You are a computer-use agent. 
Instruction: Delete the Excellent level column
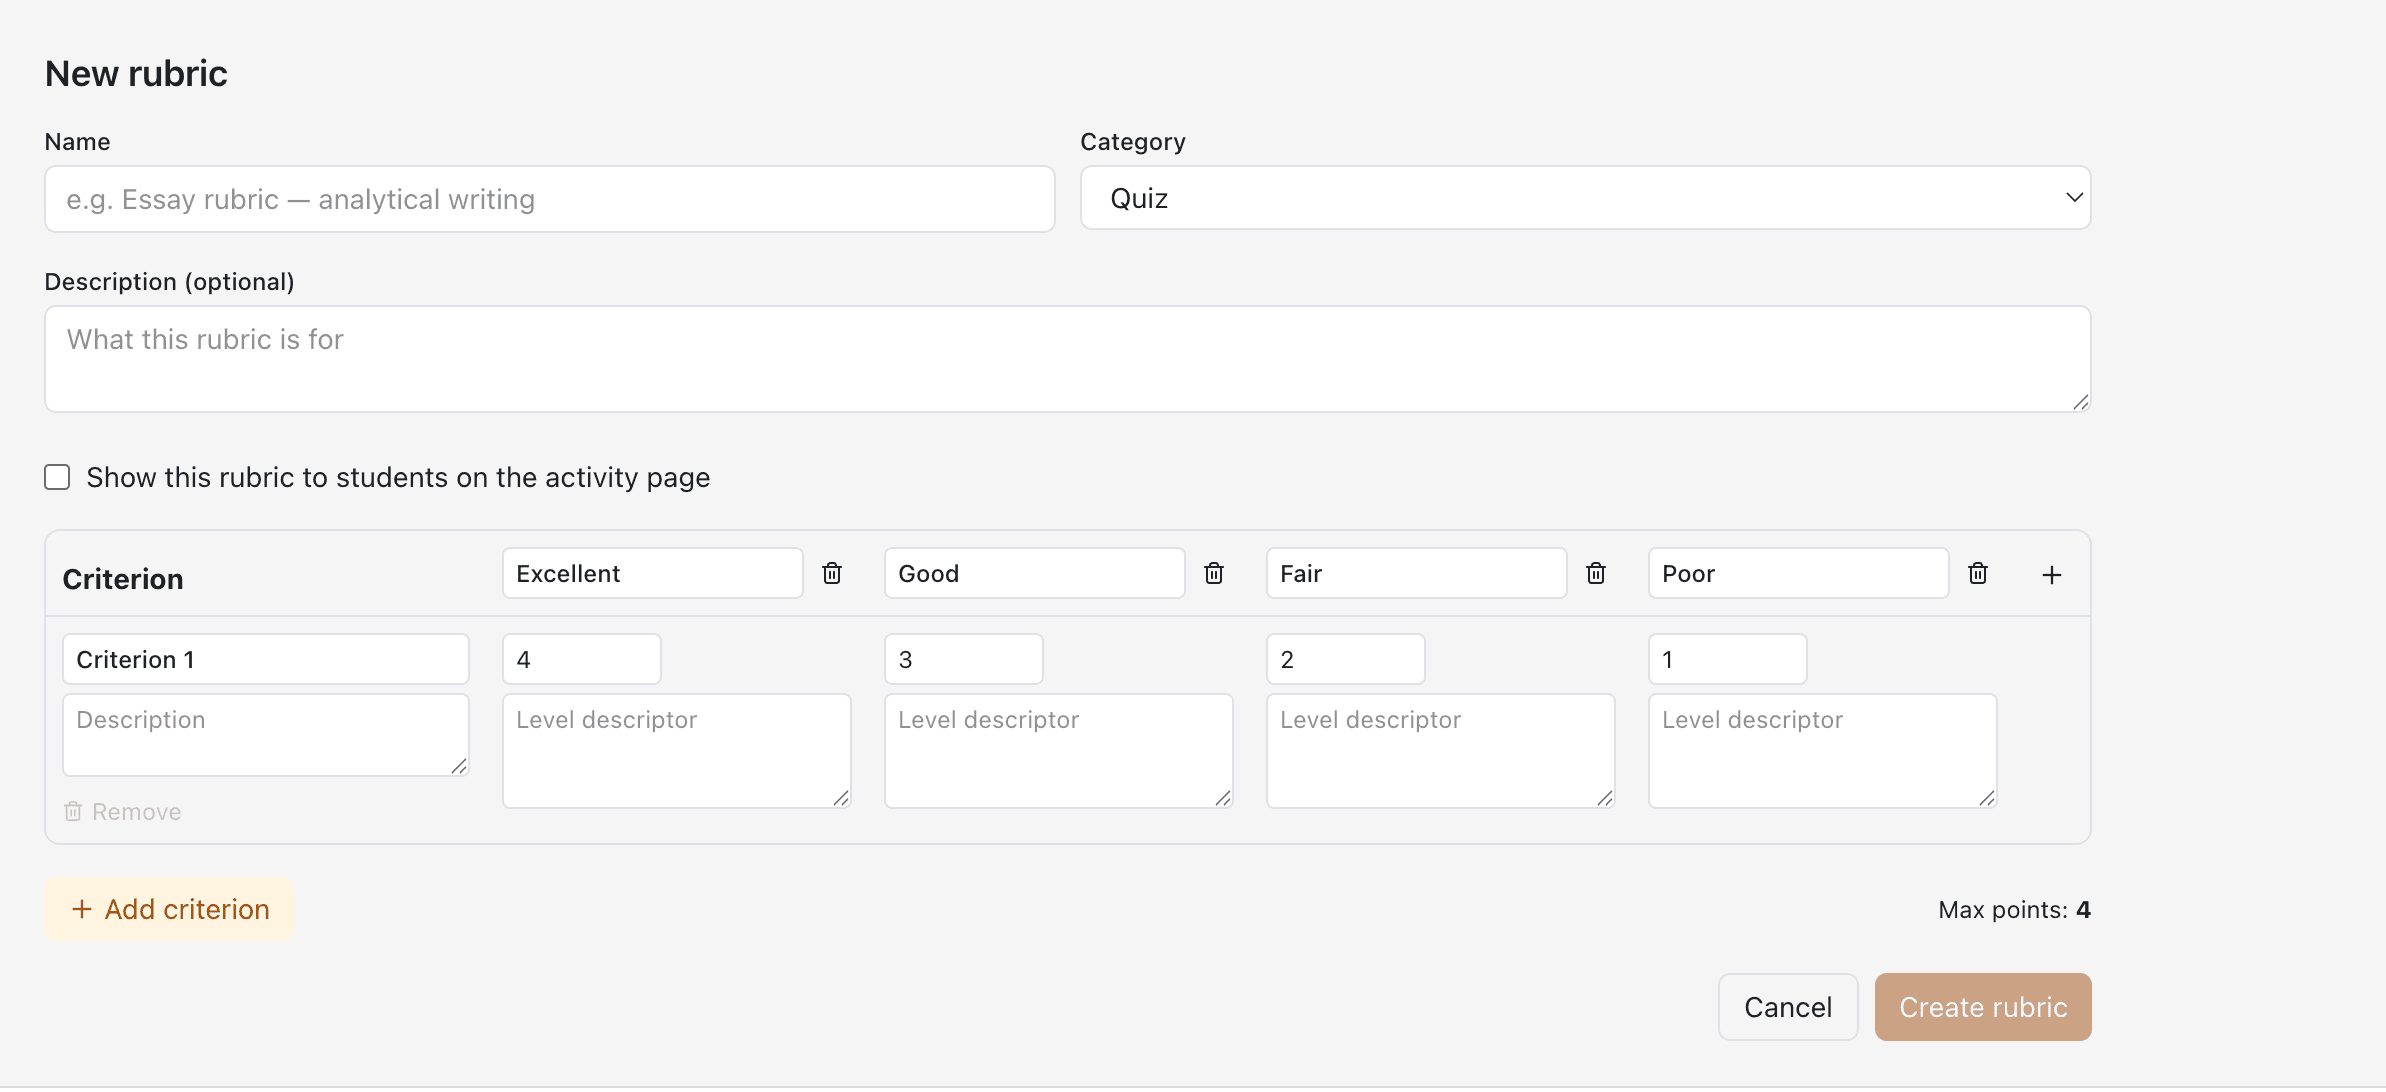tap(832, 573)
